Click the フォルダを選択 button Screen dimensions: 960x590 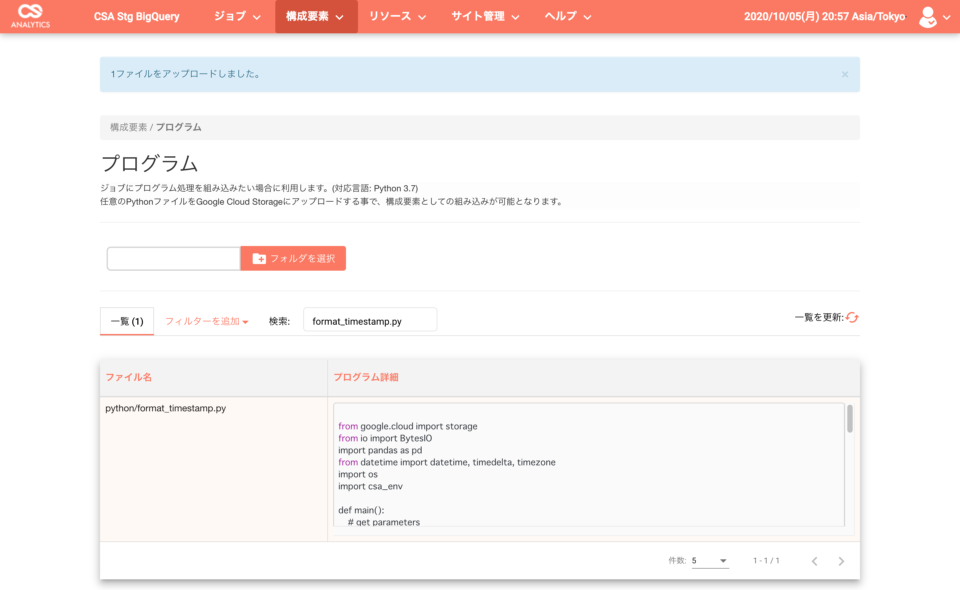[x=293, y=258]
